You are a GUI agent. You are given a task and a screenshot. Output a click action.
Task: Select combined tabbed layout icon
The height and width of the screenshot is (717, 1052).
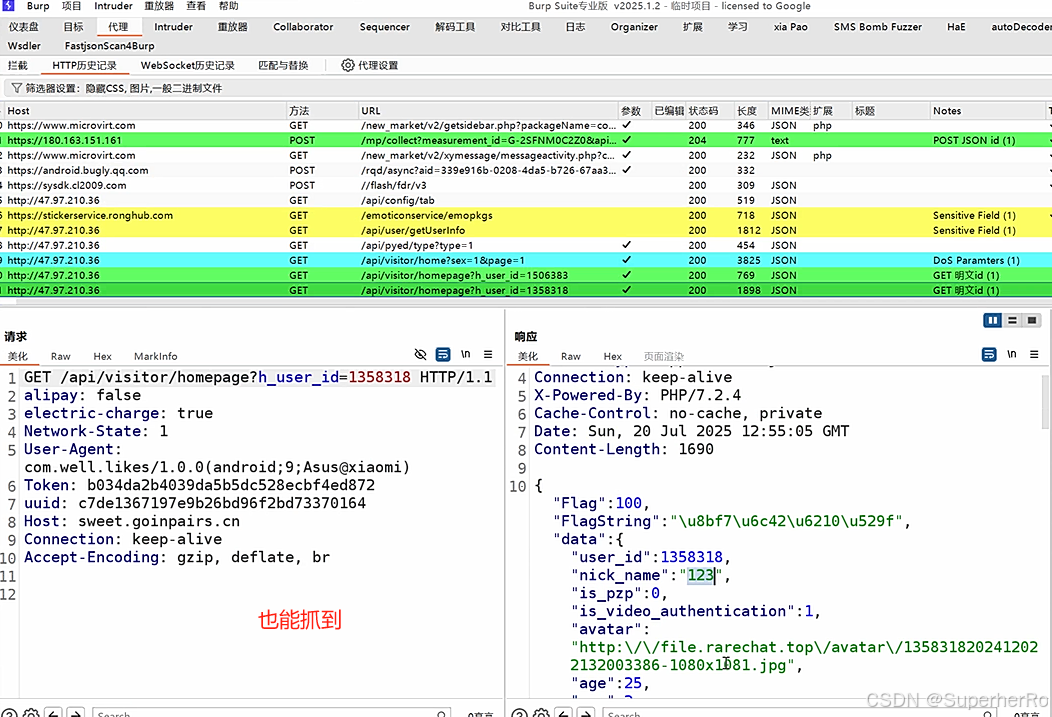pyautogui.click(x=1032, y=321)
